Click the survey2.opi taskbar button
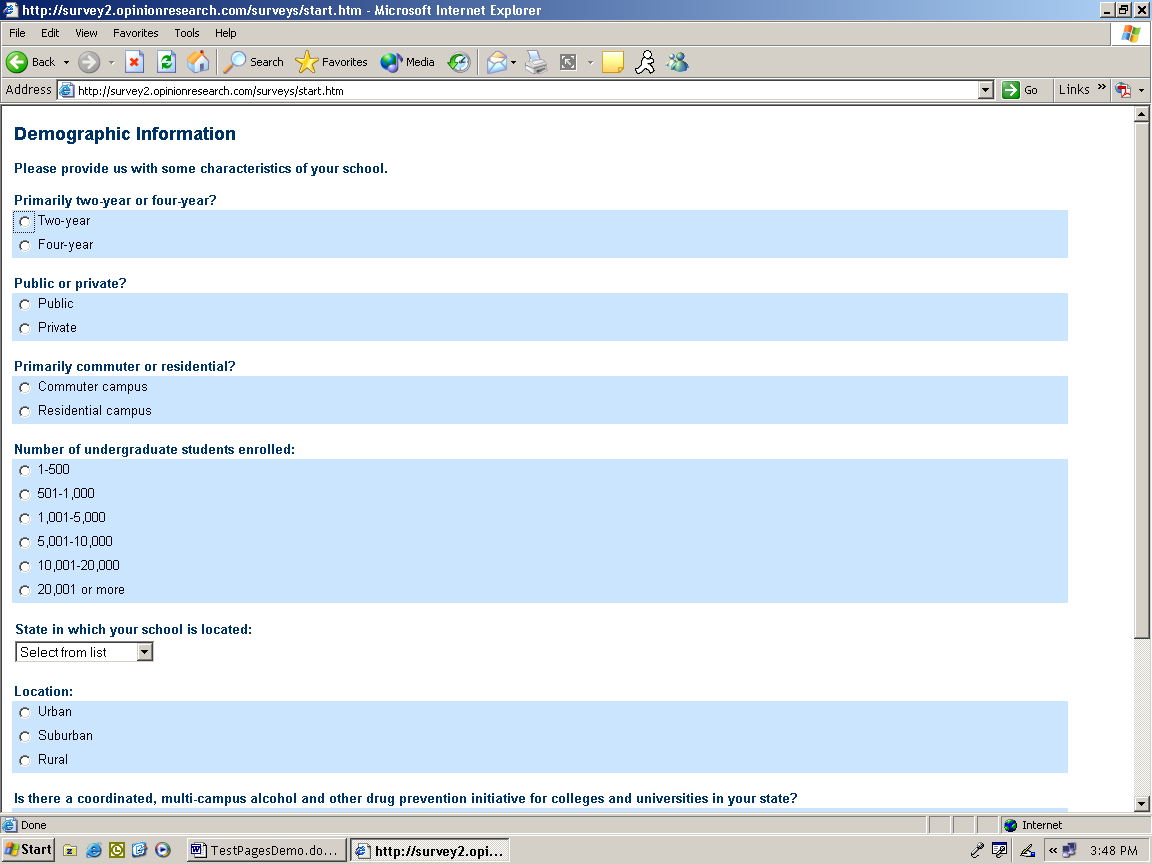Image resolution: width=1152 pixels, height=864 pixels. [430, 850]
